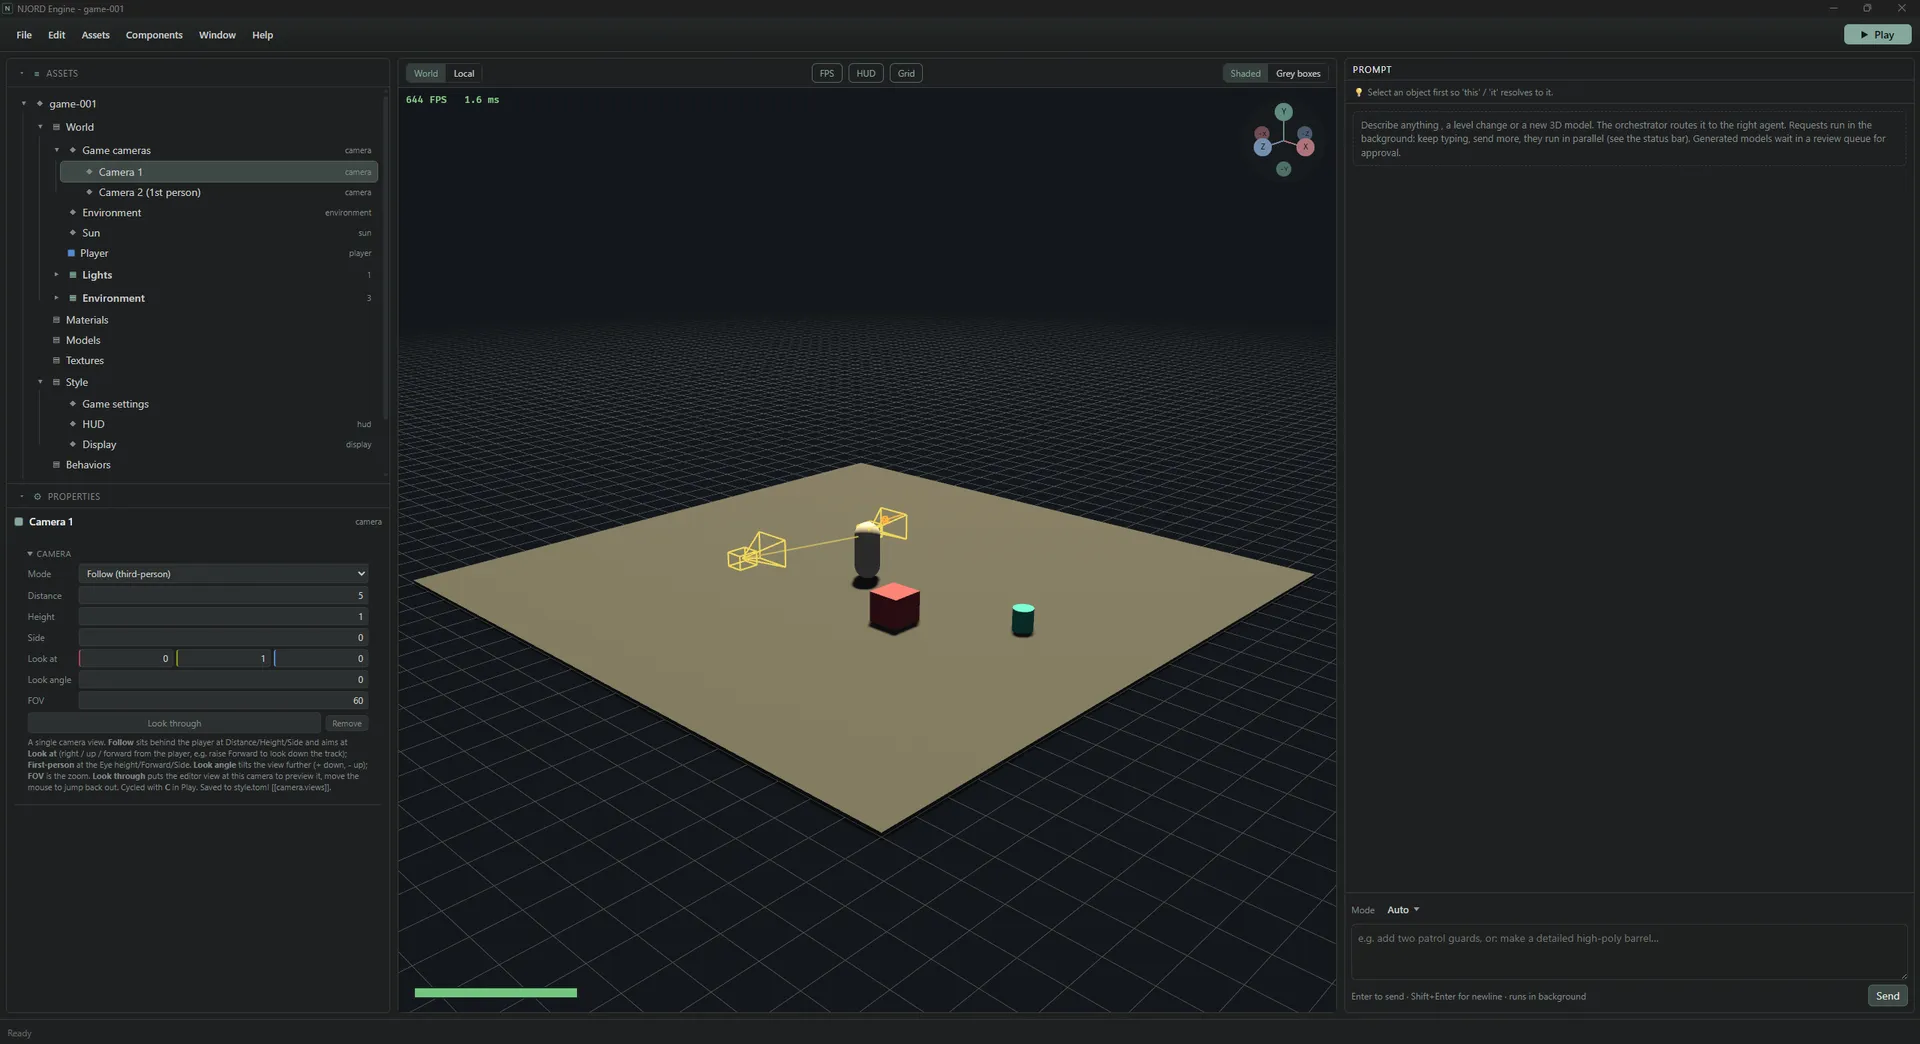1920x1044 pixels.
Task: Click the Look through button
Action: [174, 723]
